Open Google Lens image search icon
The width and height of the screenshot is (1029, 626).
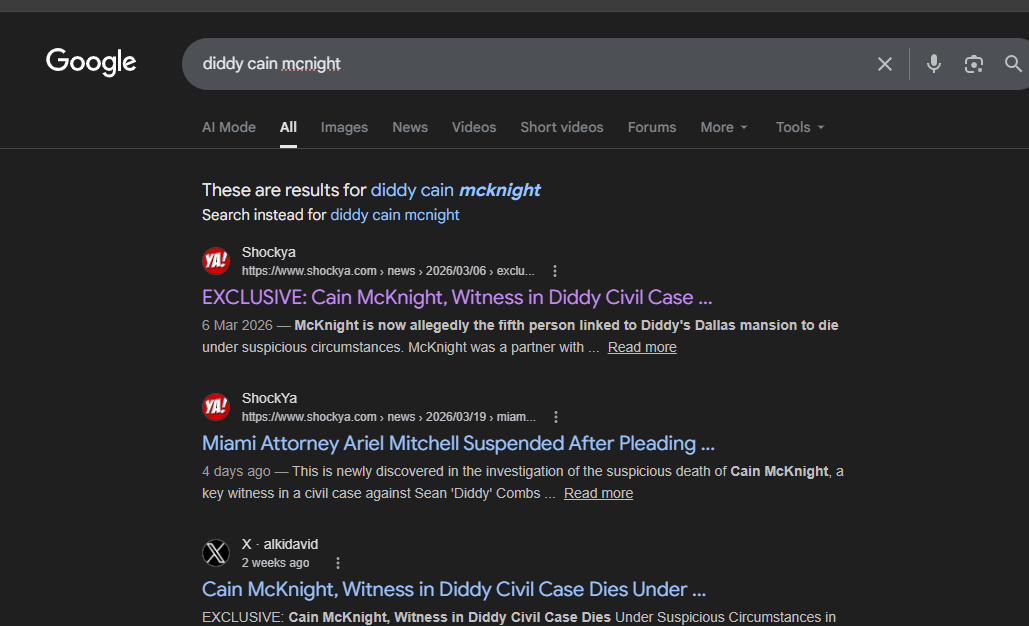pos(974,64)
